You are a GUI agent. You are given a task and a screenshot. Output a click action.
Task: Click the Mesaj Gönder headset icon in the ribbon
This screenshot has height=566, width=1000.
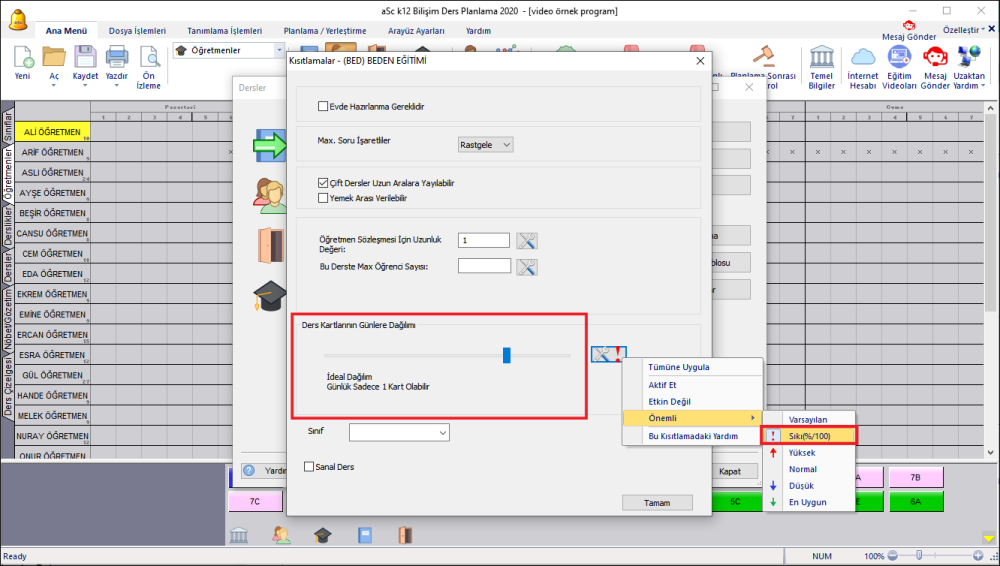point(935,57)
